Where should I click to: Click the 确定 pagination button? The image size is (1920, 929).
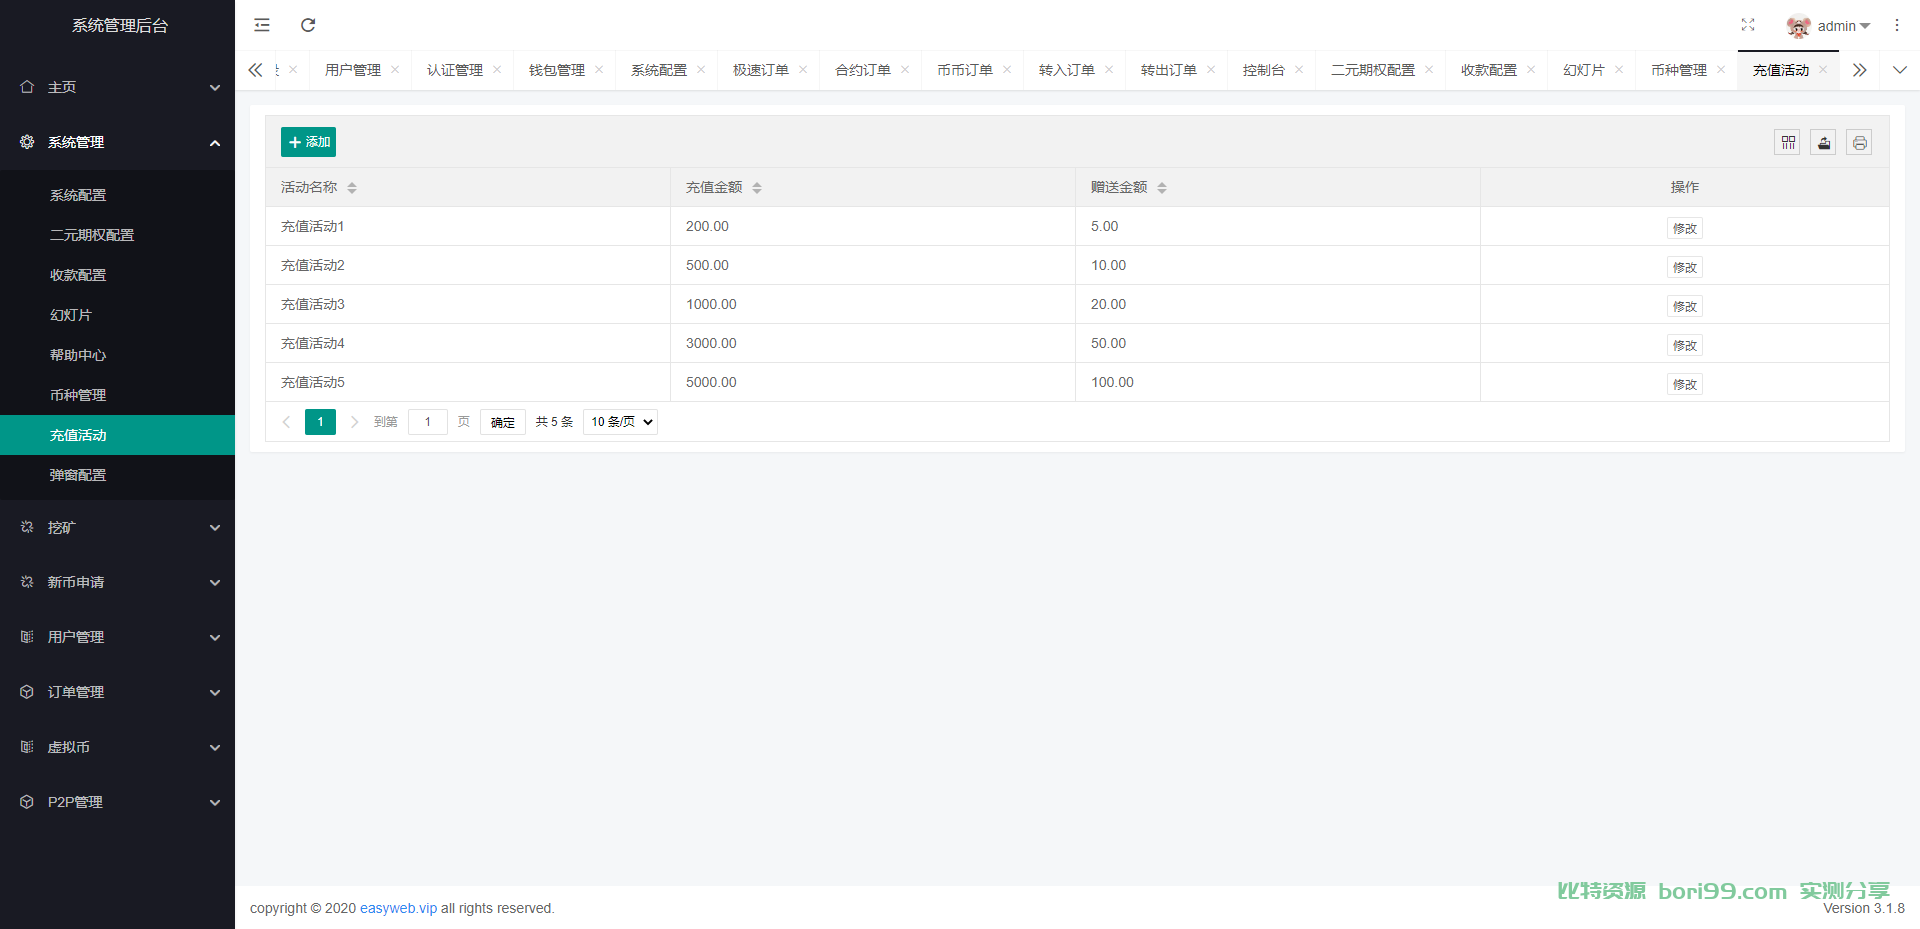[503, 422]
